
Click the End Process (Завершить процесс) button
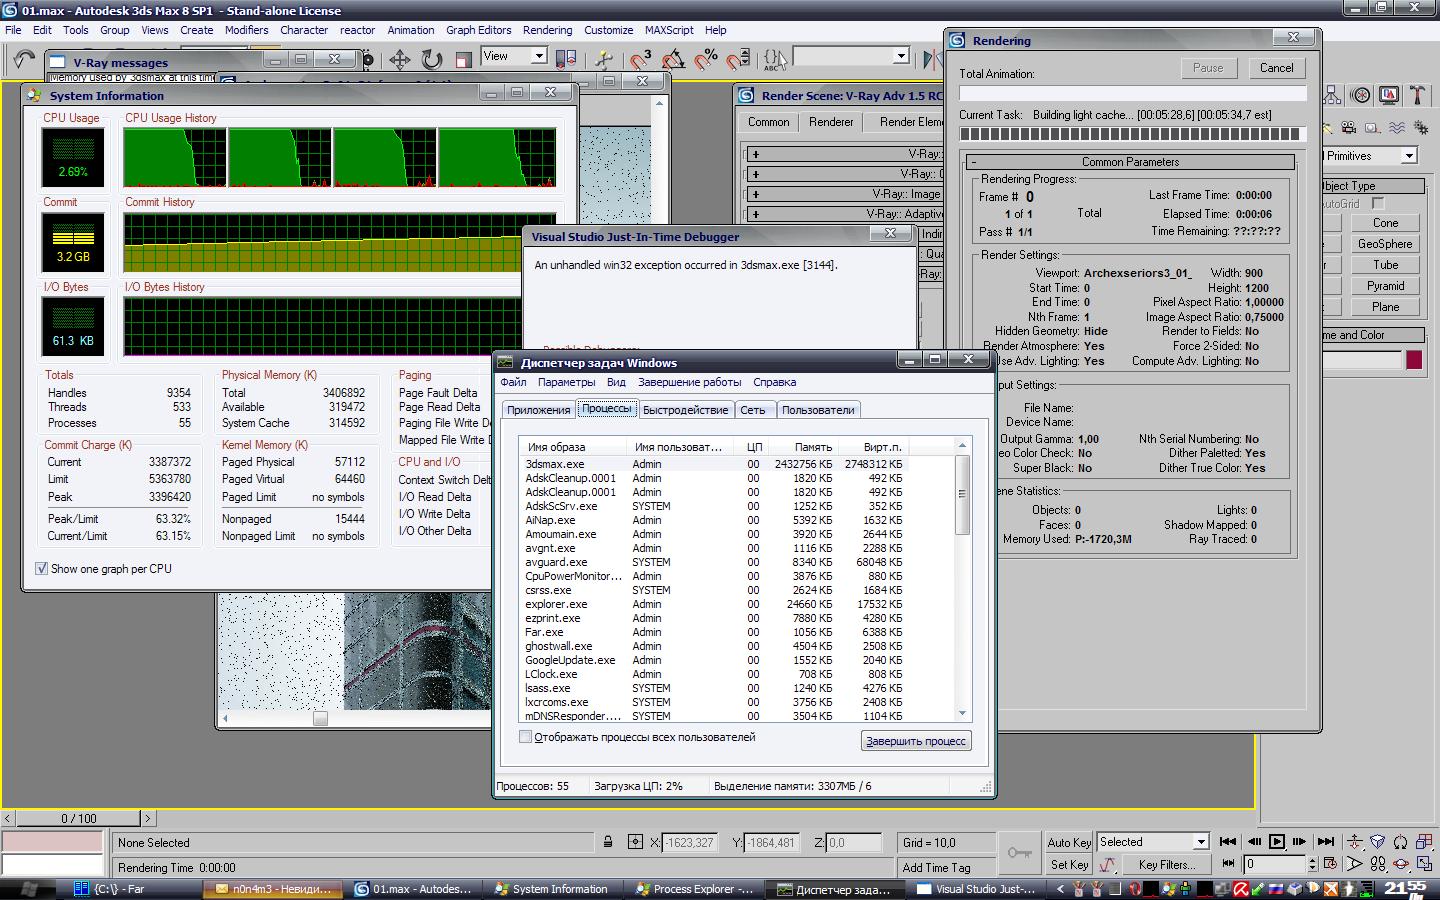coord(915,741)
